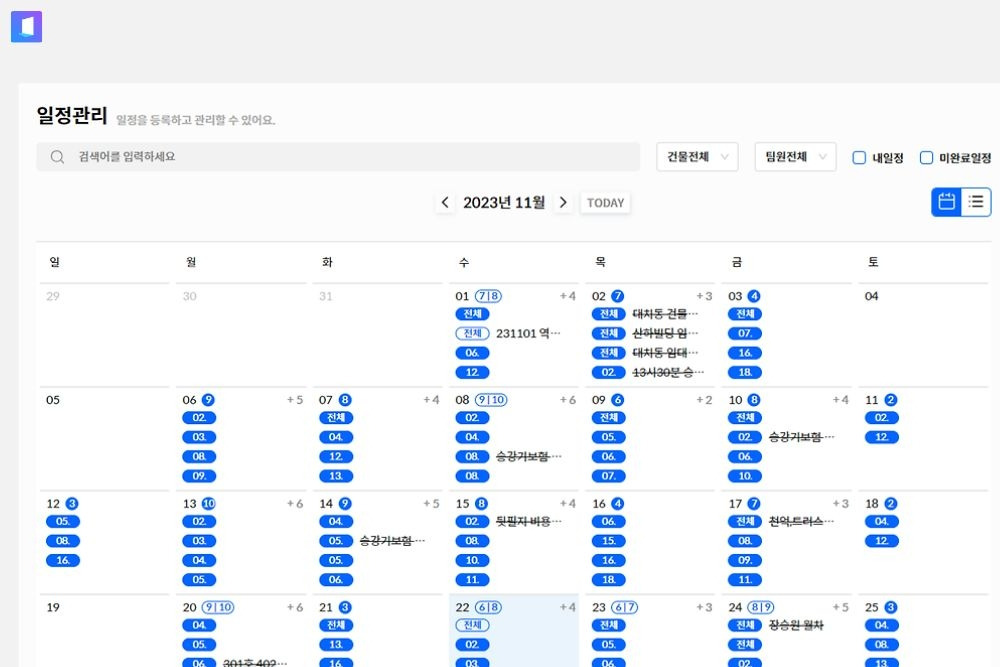The height and width of the screenshot is (667, 1000).
Task: Click 07. tag on November 03
Action: pyautogui.click(x=745, y=334)
